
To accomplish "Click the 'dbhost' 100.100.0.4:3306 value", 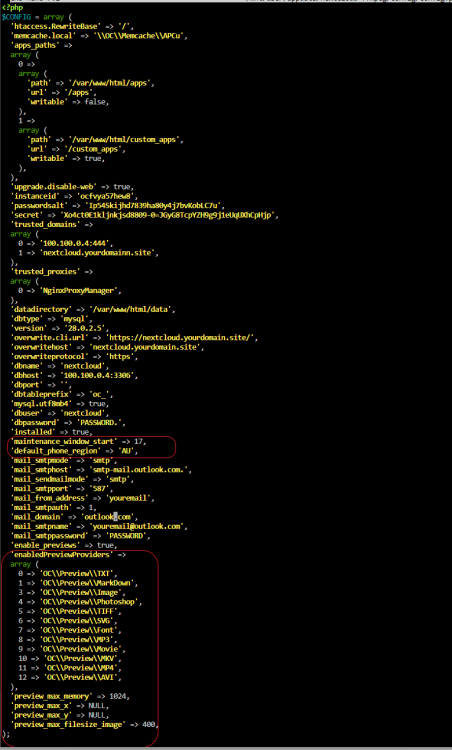I will [x=97, y=376].
